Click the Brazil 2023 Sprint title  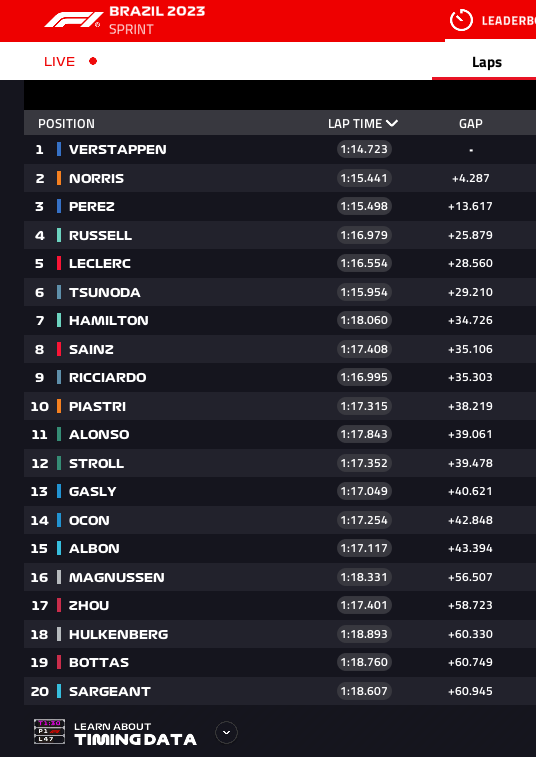(x=157, y=20)
